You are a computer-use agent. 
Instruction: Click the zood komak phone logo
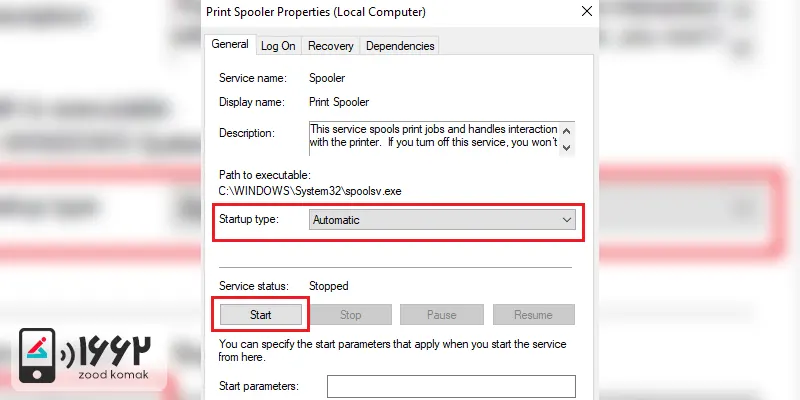point(37,355)
